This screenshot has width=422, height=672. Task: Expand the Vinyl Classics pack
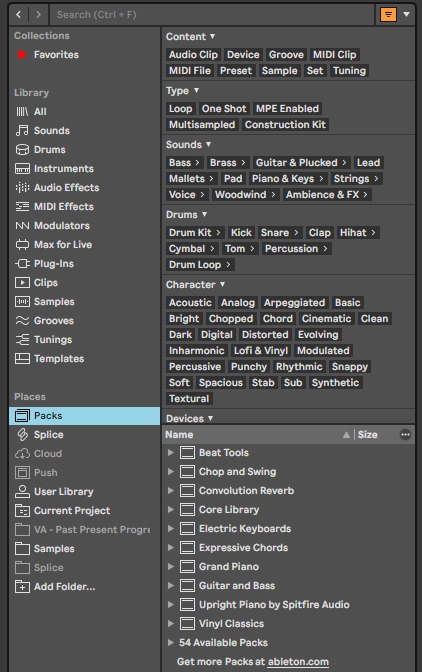(x=171, y=624)
